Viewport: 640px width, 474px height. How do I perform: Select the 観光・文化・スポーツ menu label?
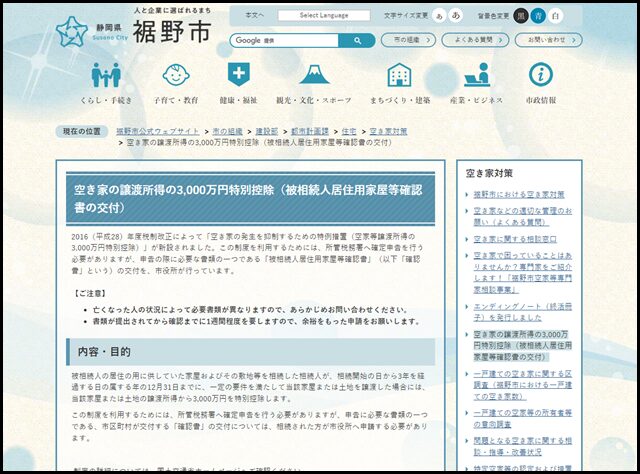coord(313,100)
